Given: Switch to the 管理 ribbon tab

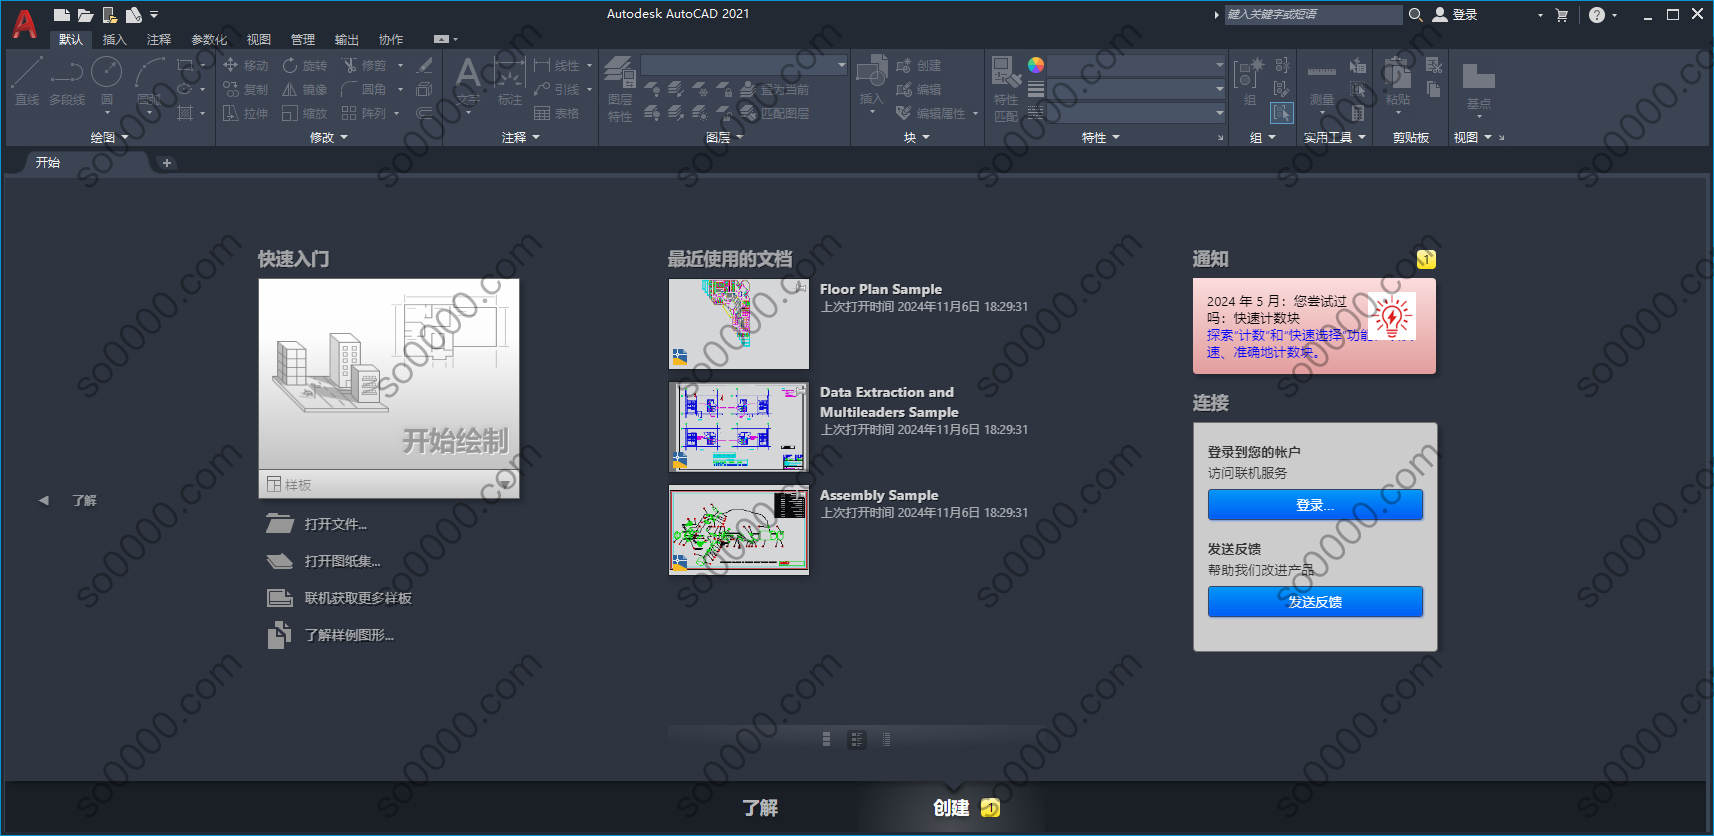Looking at the screenshot, I should coord(303,40).
